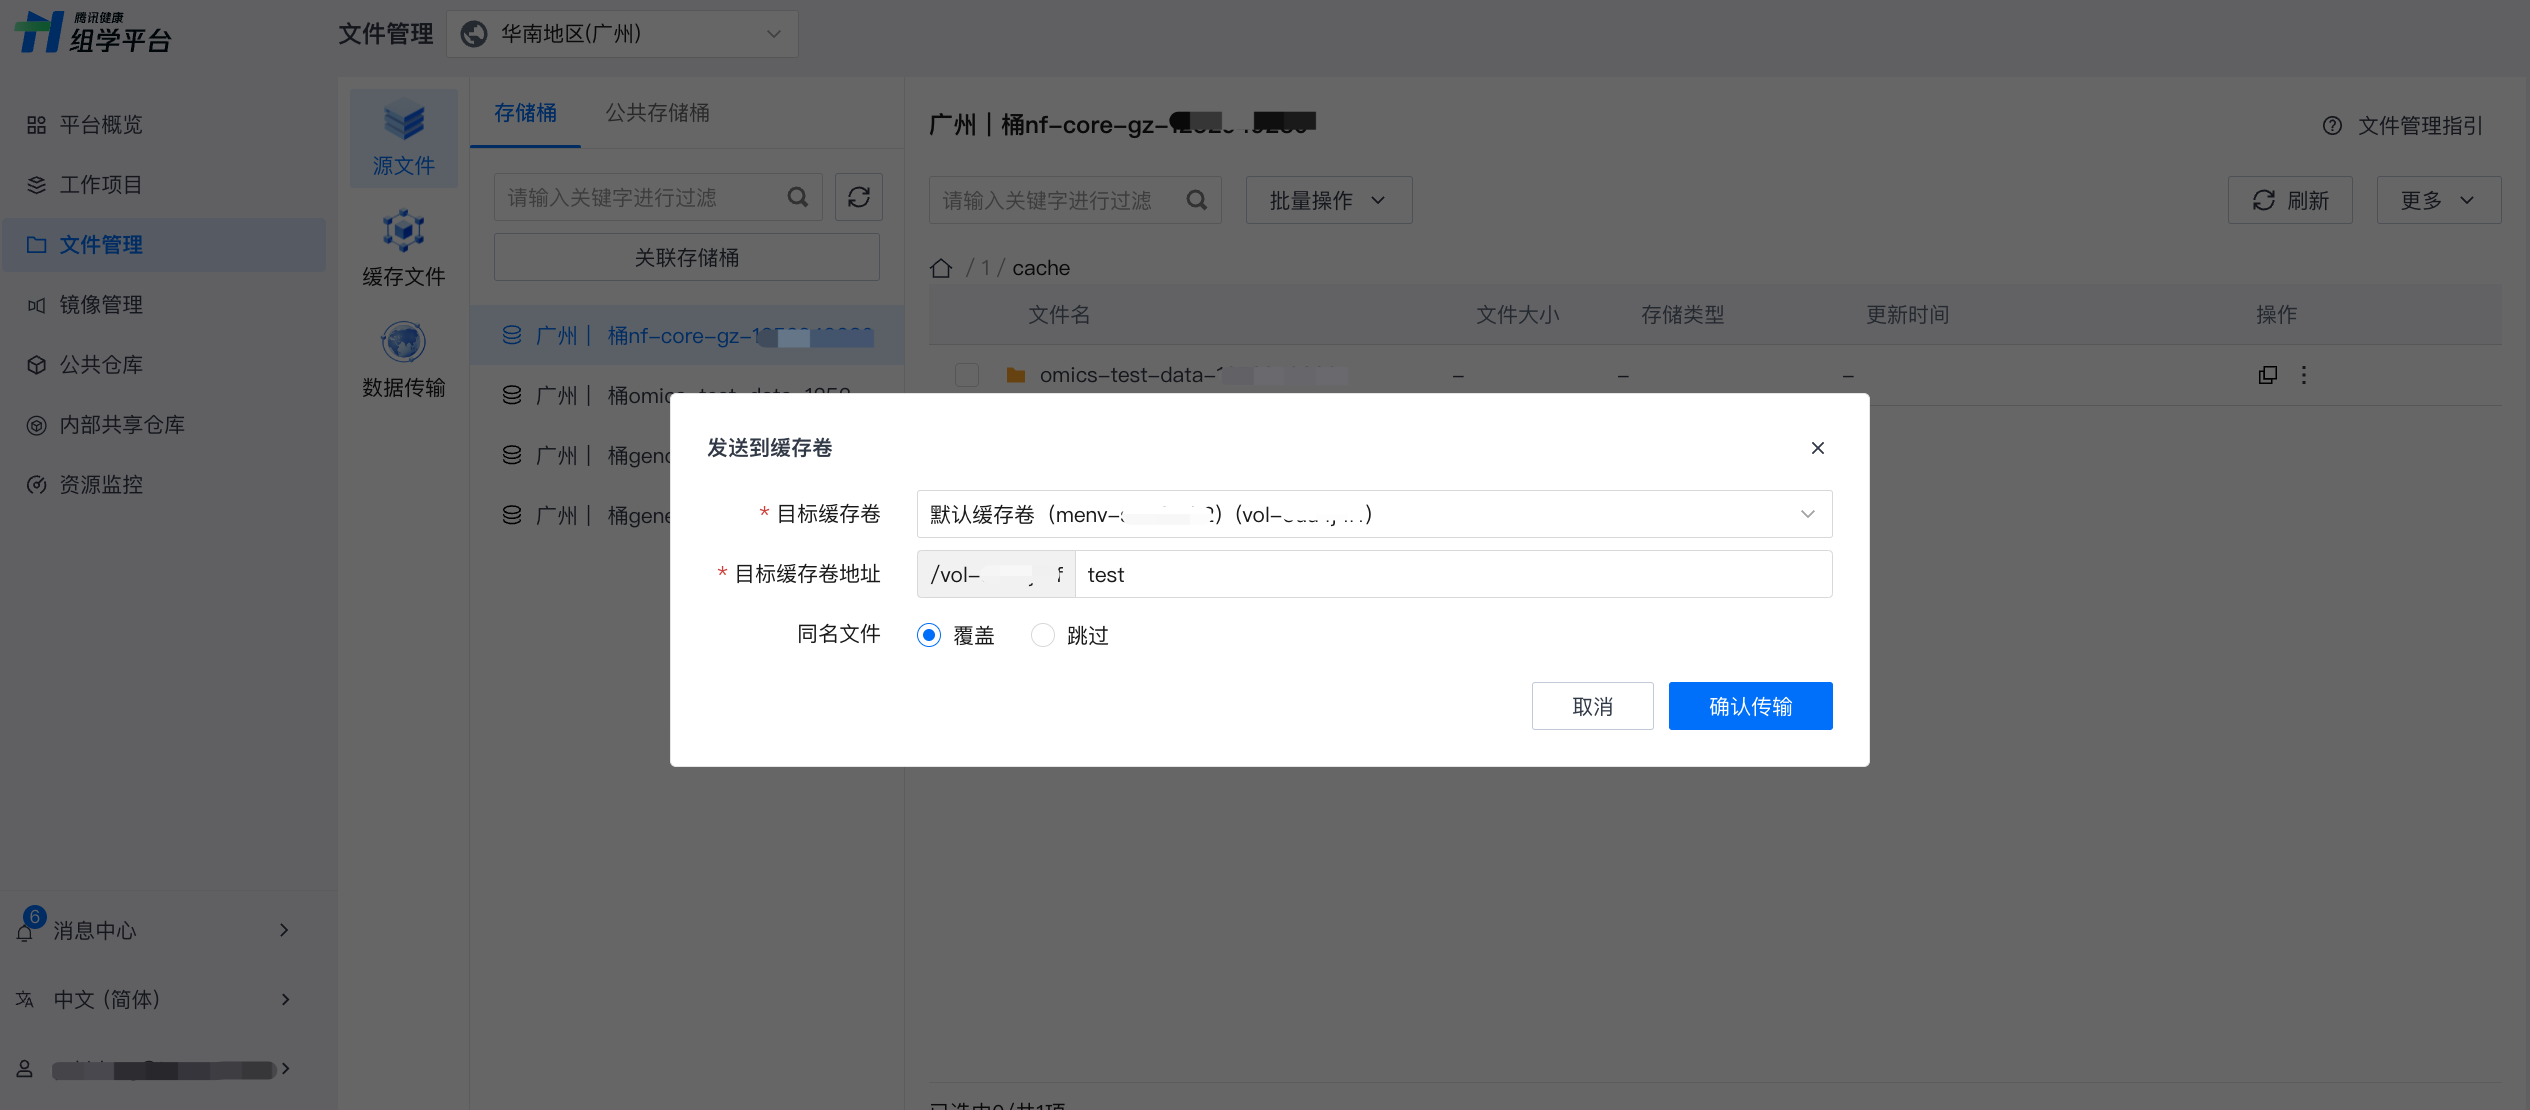Click the bucket list refresh icon
The image size is (2530, 1110).
[x=858, y=197]
